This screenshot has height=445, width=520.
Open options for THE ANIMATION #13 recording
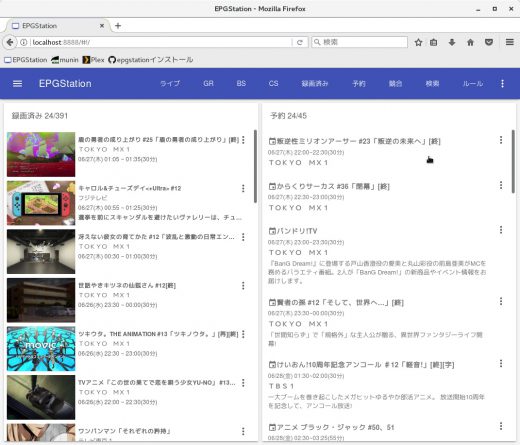coord(243,334)
